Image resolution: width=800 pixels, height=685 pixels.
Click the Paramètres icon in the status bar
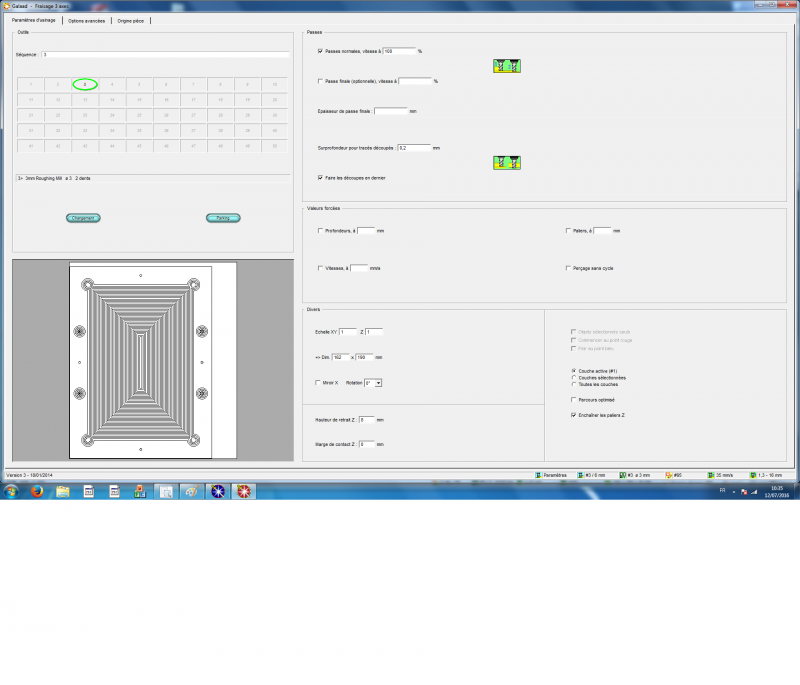539,475
